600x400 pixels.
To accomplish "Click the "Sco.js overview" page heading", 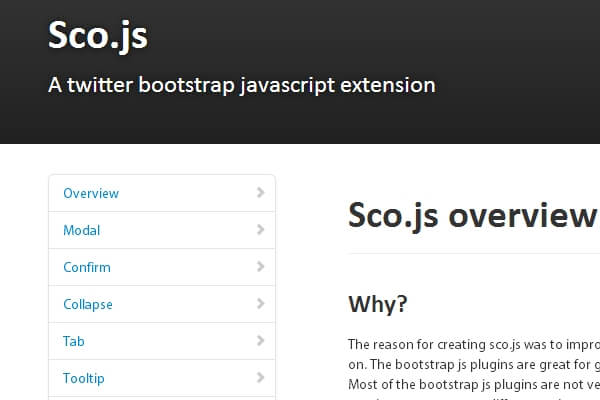I will 472,216.
